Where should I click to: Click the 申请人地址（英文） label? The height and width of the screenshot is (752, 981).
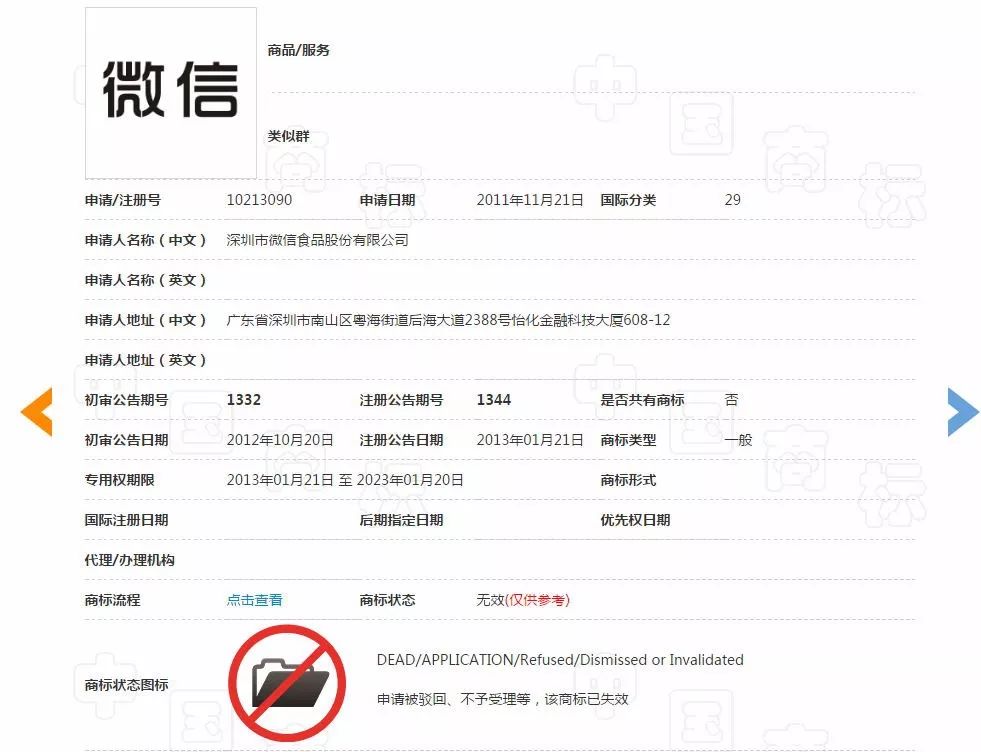(145, 360)
